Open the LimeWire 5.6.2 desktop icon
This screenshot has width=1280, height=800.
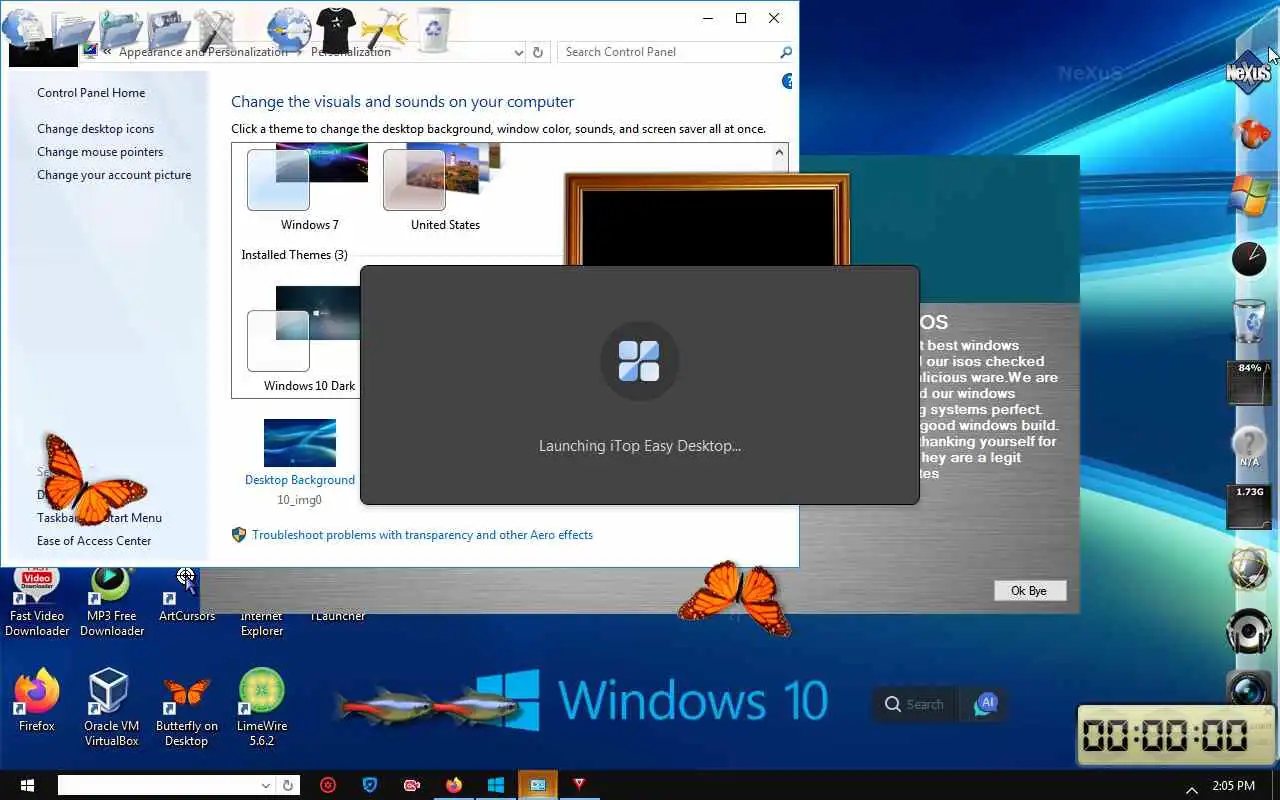[262, 707]
